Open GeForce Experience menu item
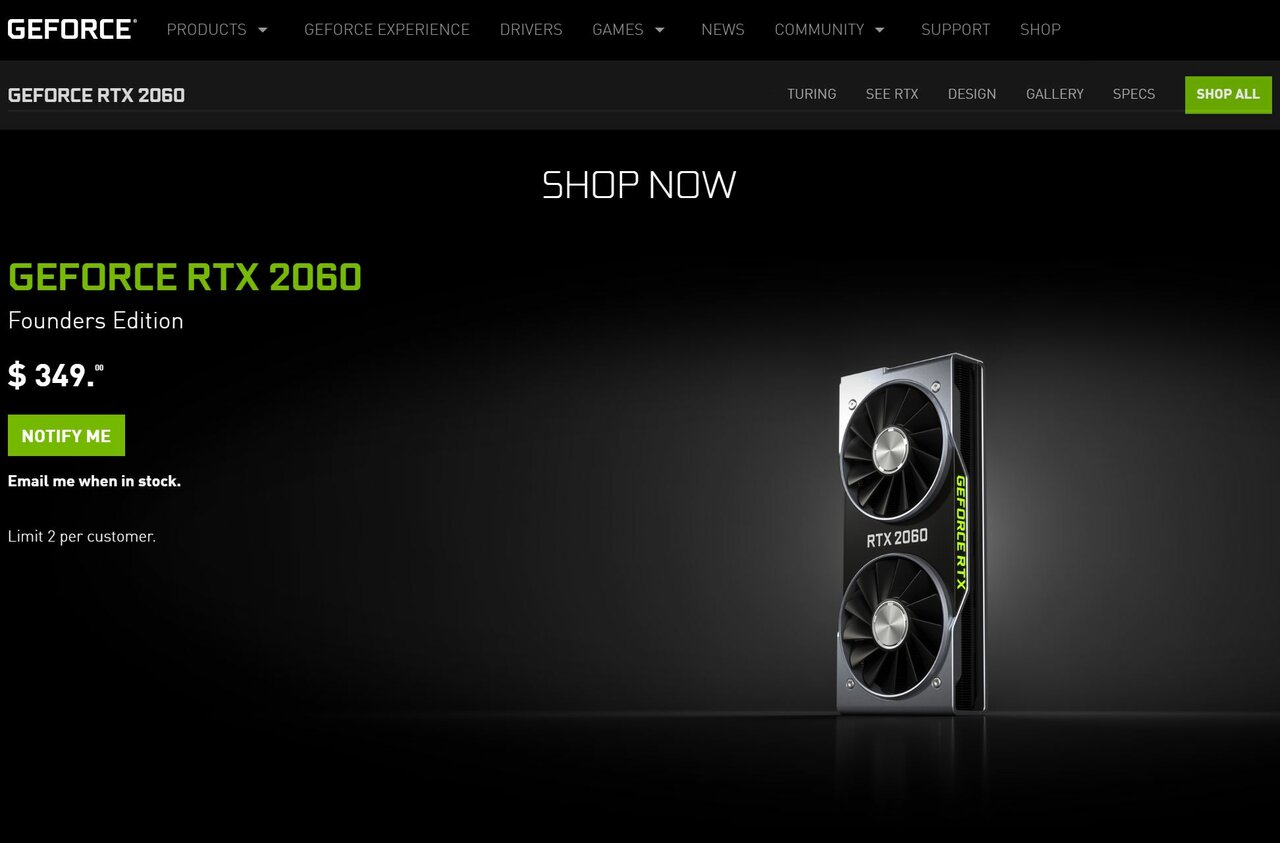This screenshot has width=1280, height=843. (387, 30)
